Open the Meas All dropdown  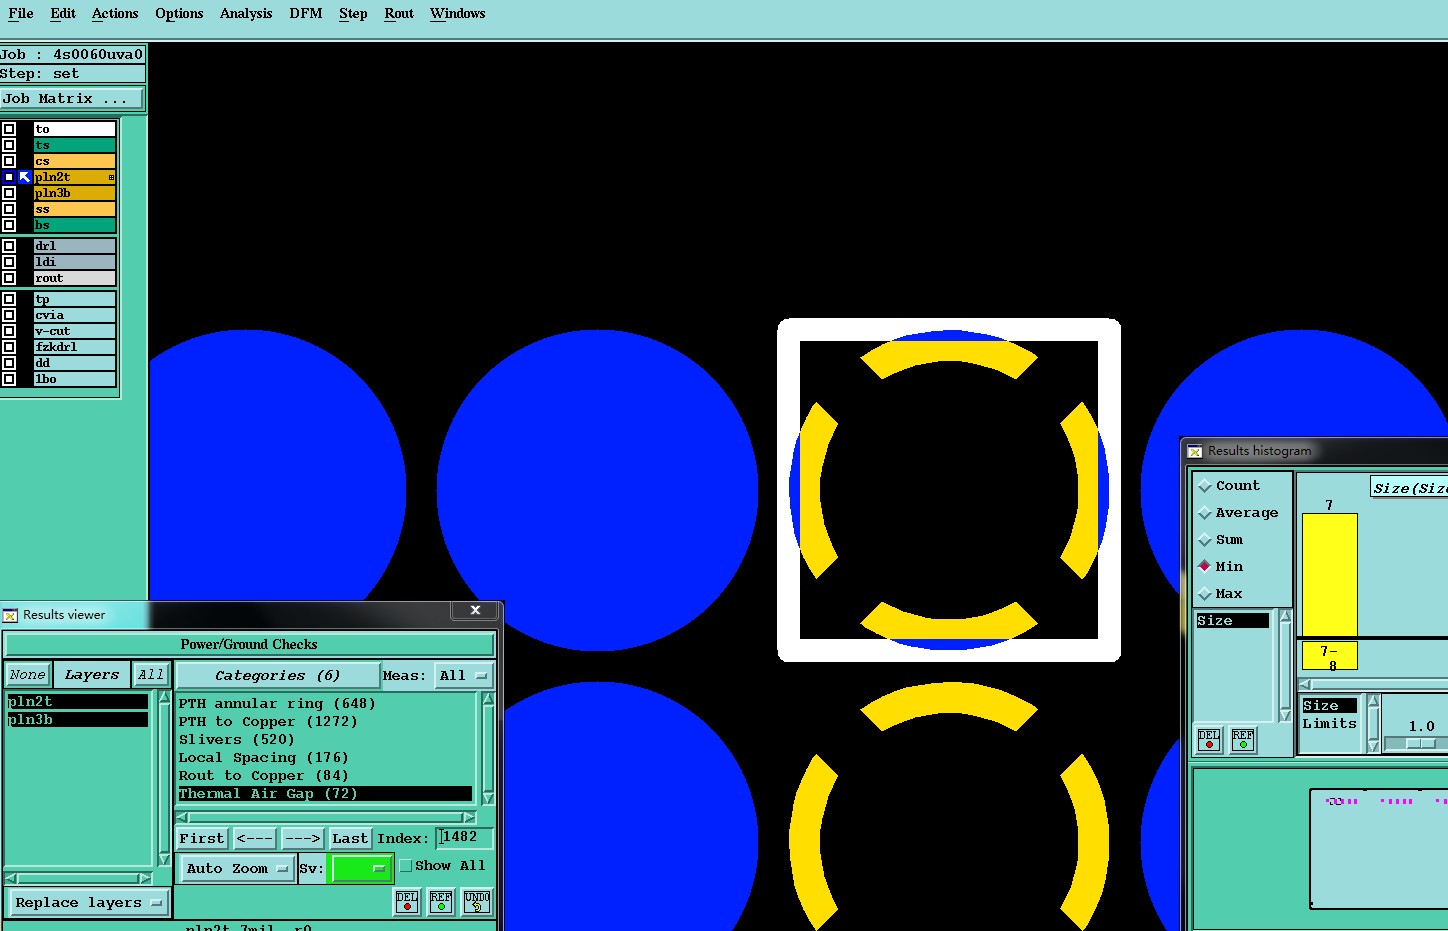464,676
